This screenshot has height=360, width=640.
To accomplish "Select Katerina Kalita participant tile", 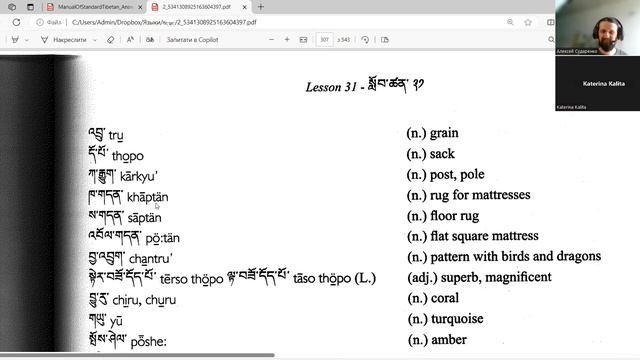I will point(598,83).
